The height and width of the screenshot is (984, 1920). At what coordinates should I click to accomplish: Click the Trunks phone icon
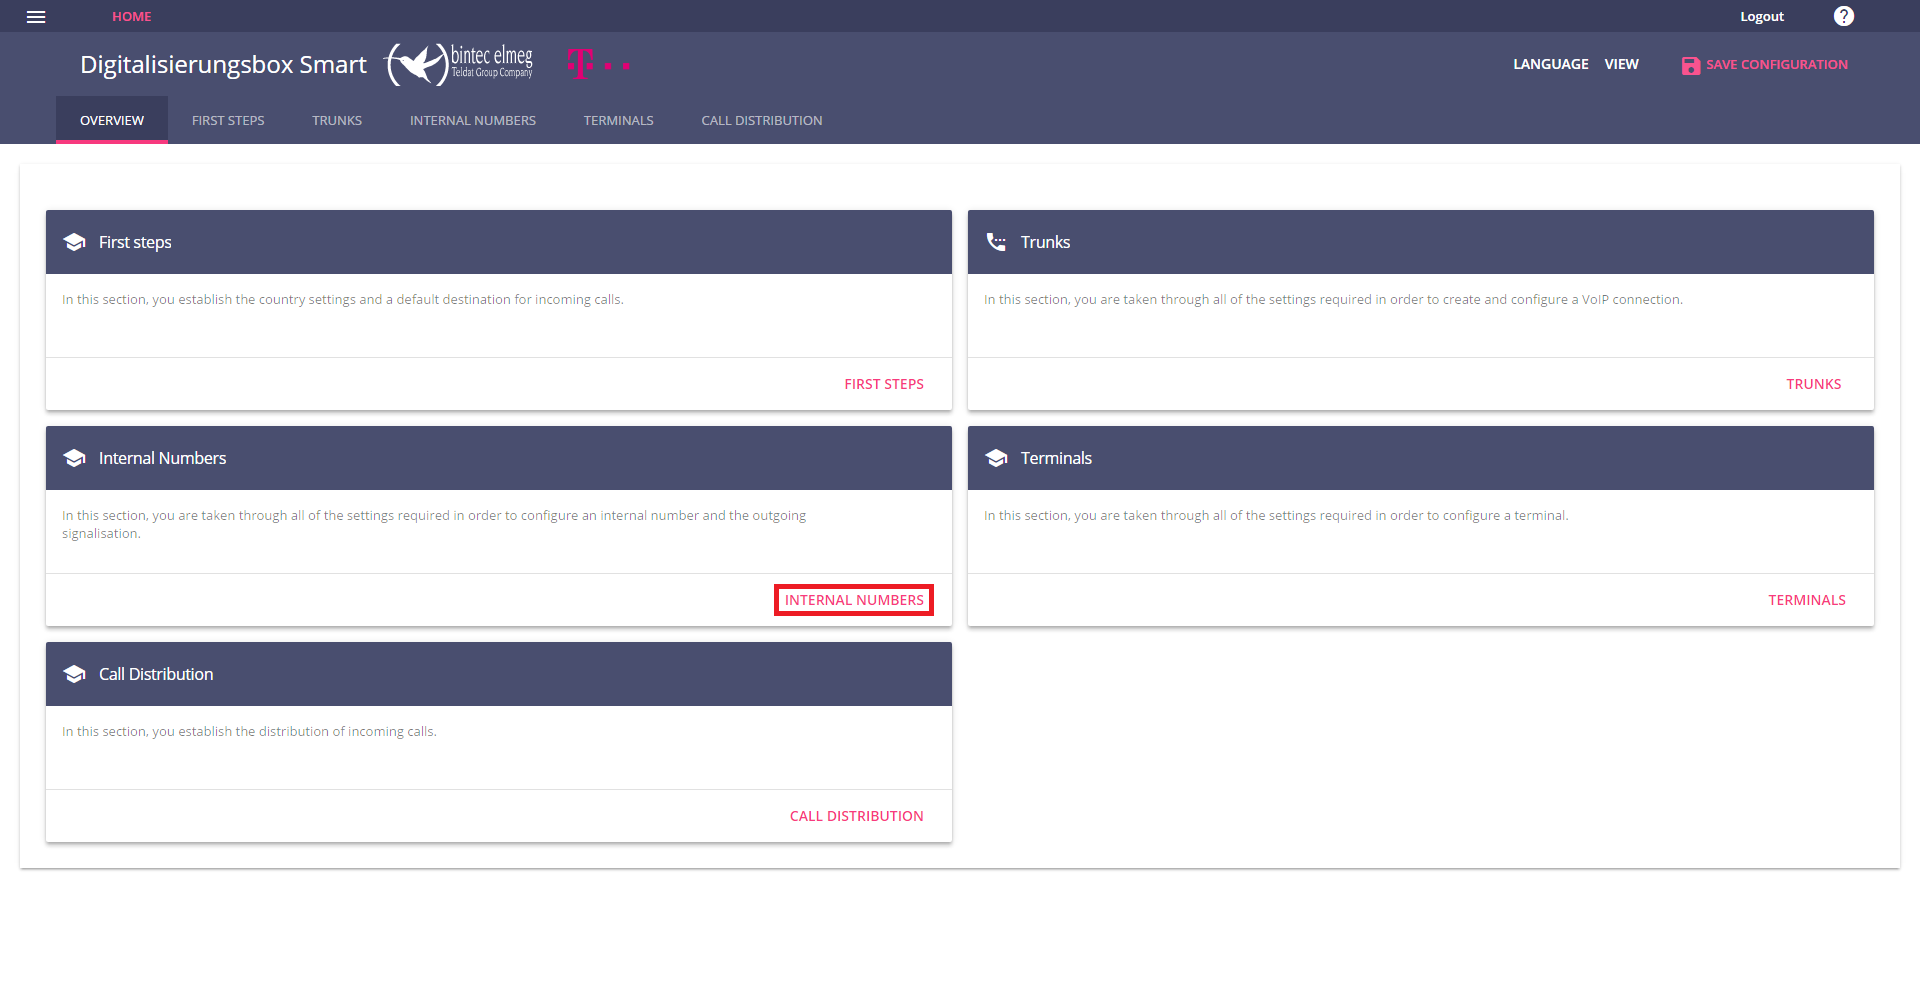pos(996,242)
